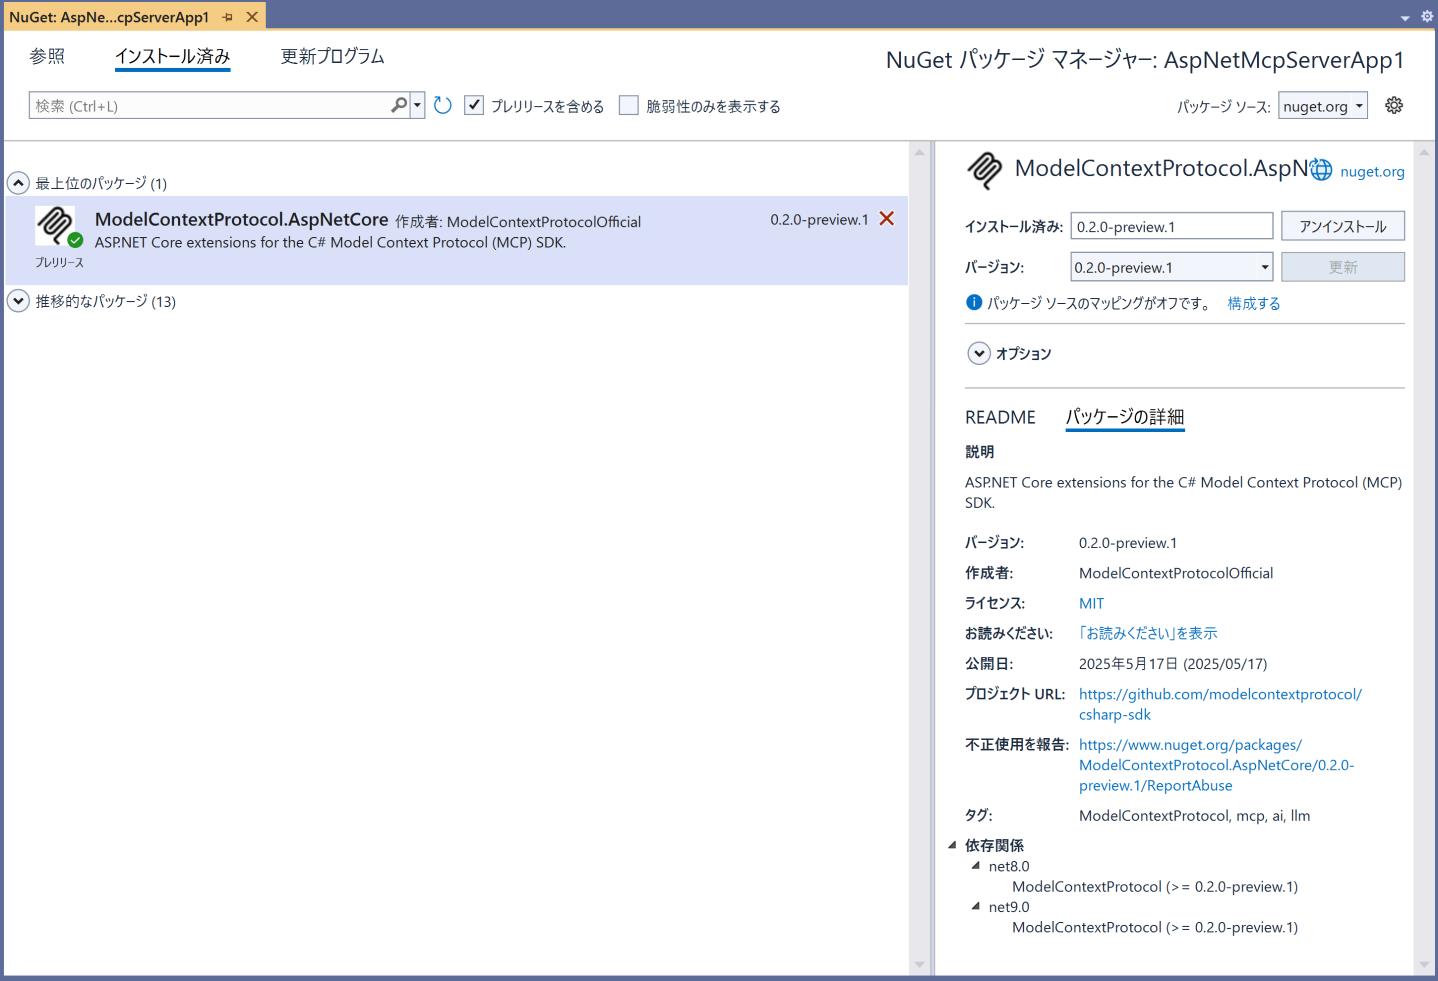Open 「お読みください」を表示 link
The width and height of the screenshot is (1438, 981).
[1148, 633]
